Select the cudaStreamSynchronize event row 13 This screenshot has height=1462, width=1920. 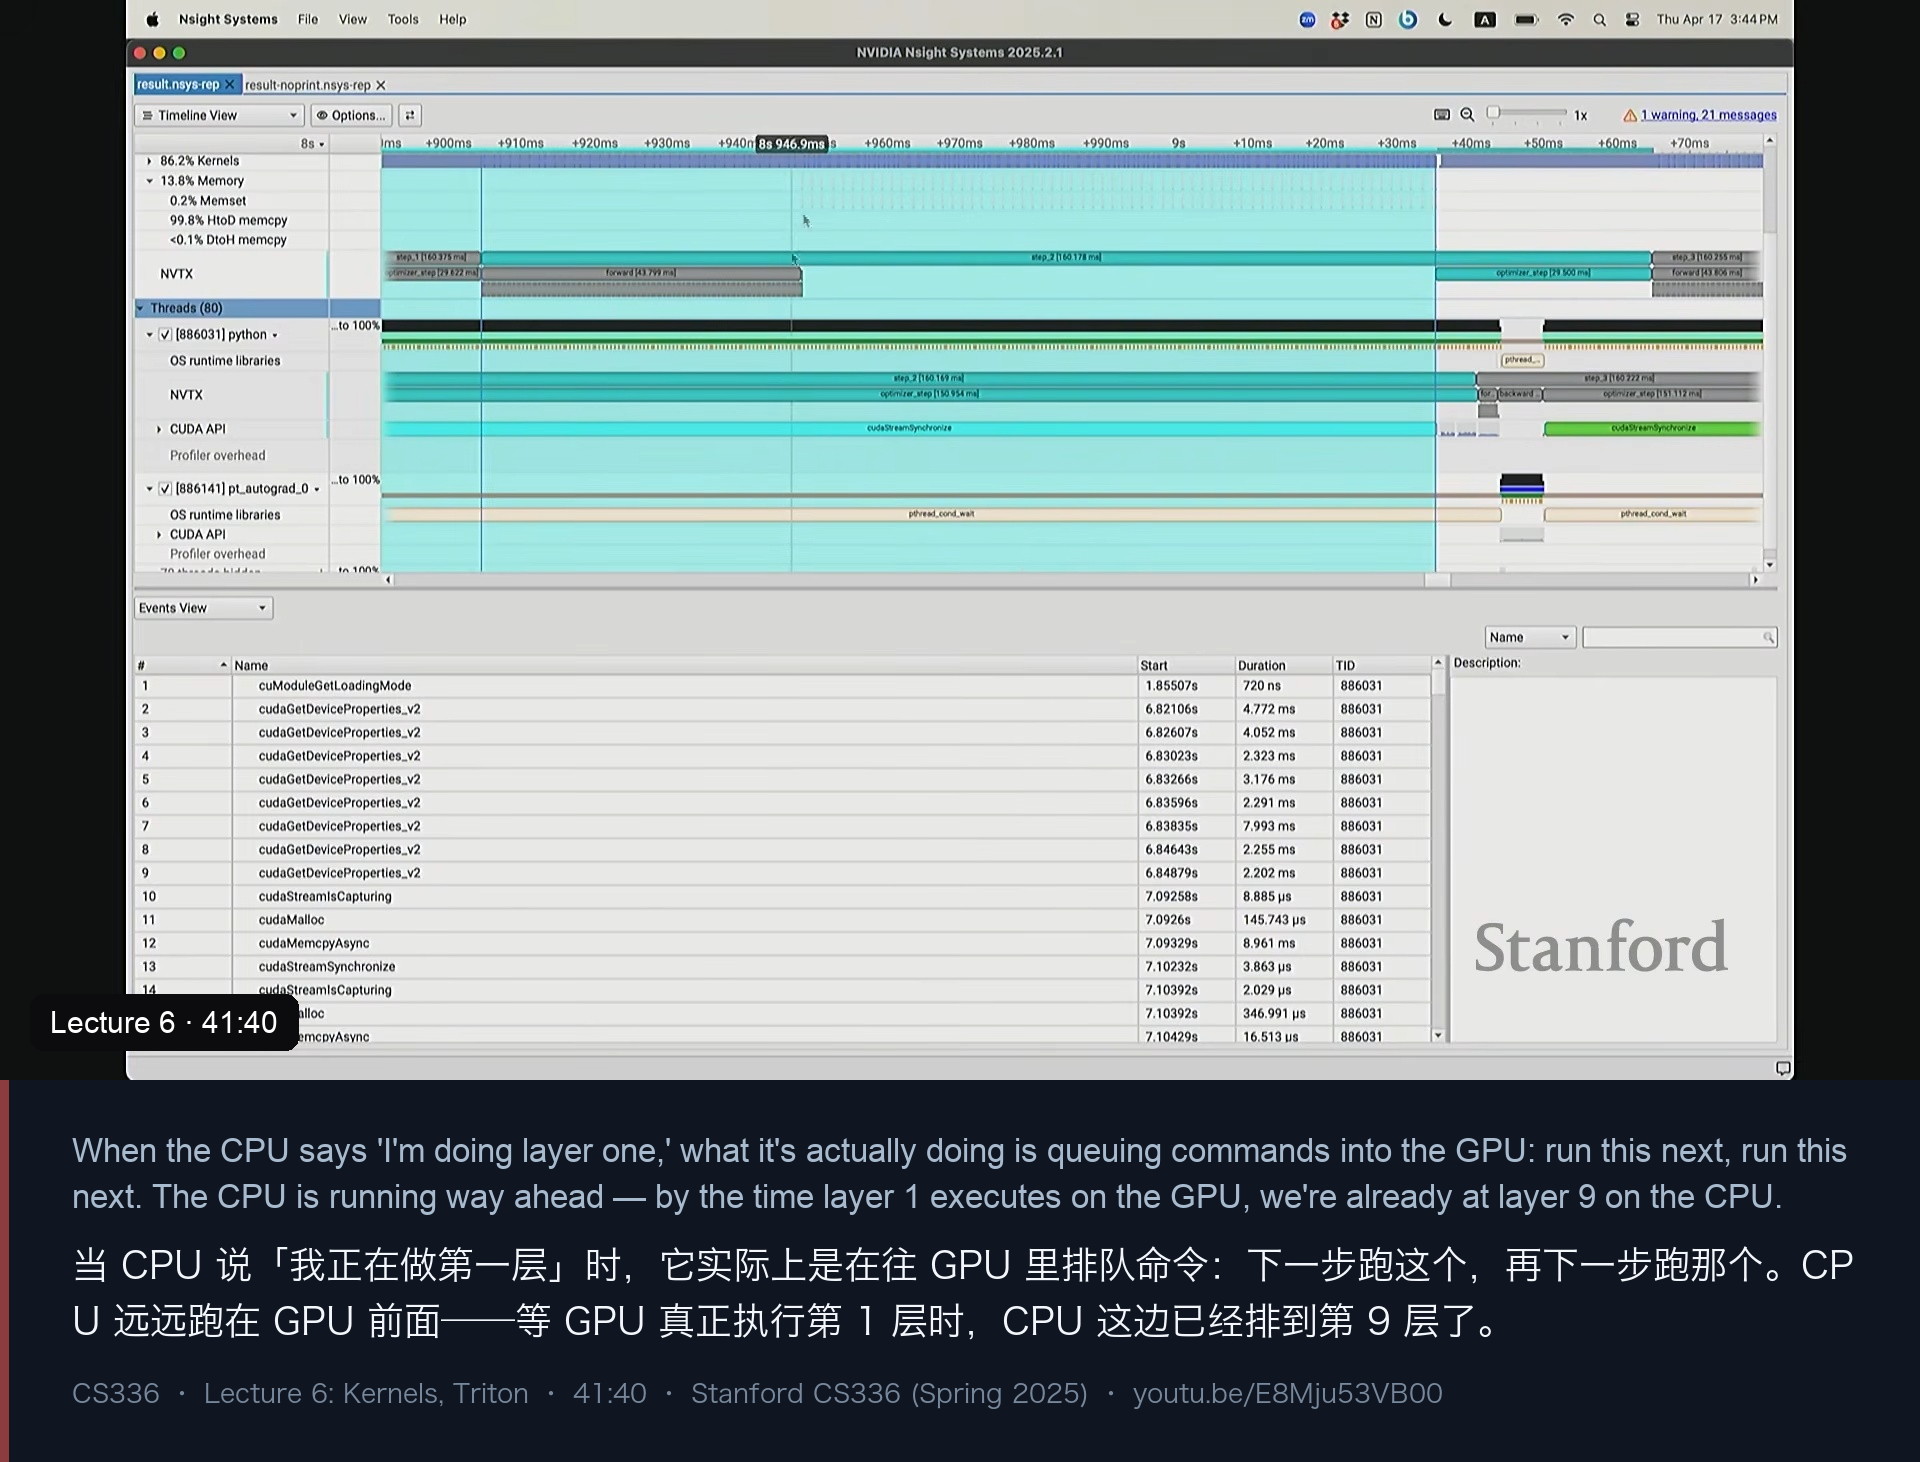pyautogui.click(x=783, y=967)
